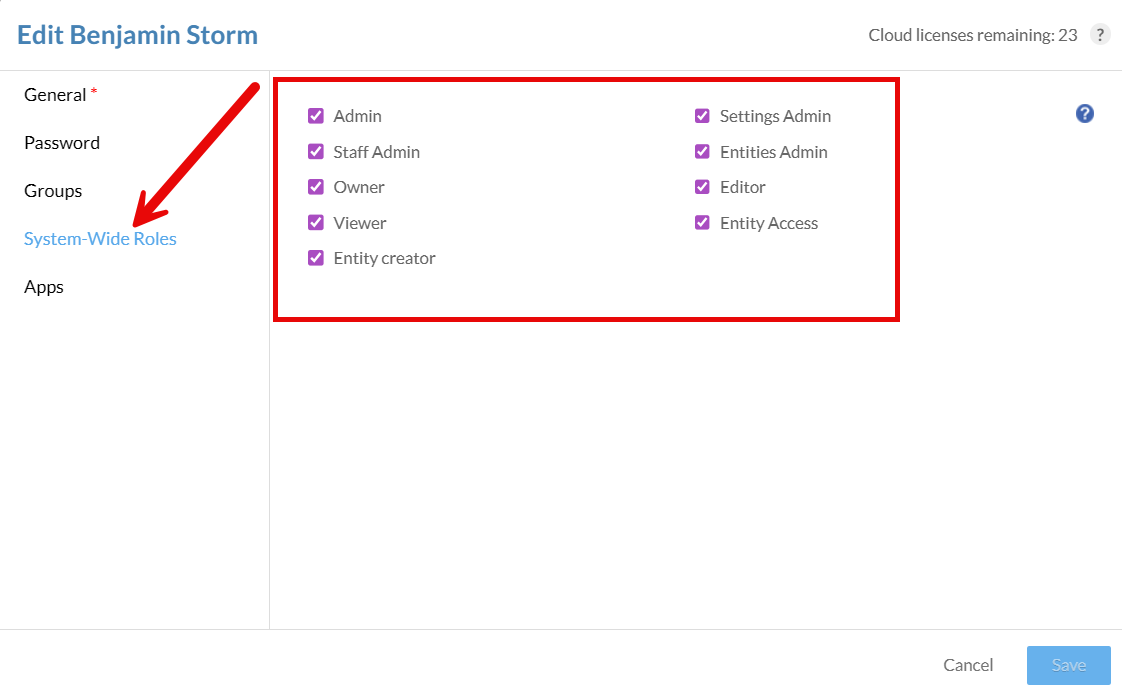Click the Cloud licenses remaining: 23 text
This screenshot has width=1122, height=690.
[973, 35]
